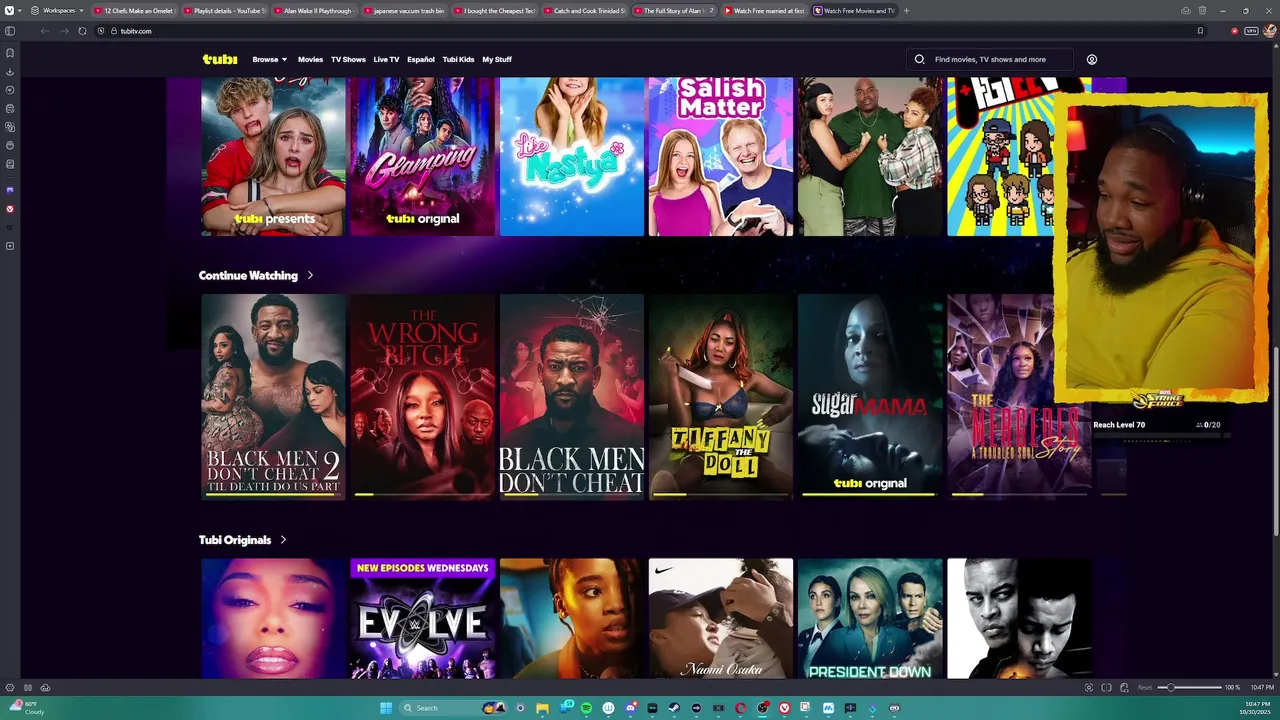Open the WWE Evolve poster
This screenshot has height=720, width=1280.
click(x=422, y=618)
